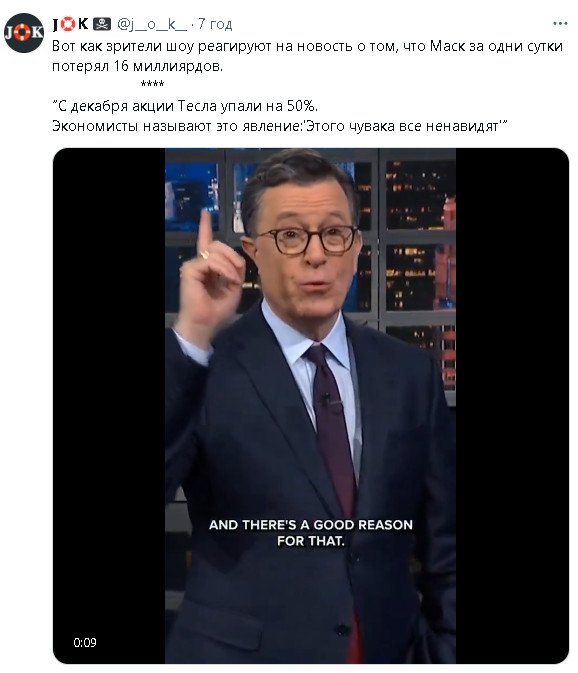Image resolution: width=578 pixels, height=673 pixels.
Task: Open the tweet via the "7 год" timestamp
Action: (x=215, y=24)
